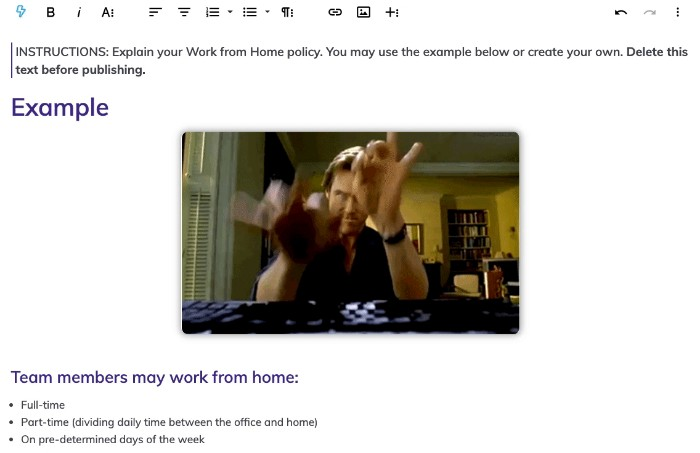Insert a hyperlink
Screen dimensions: 700x453
click(335, 12)
